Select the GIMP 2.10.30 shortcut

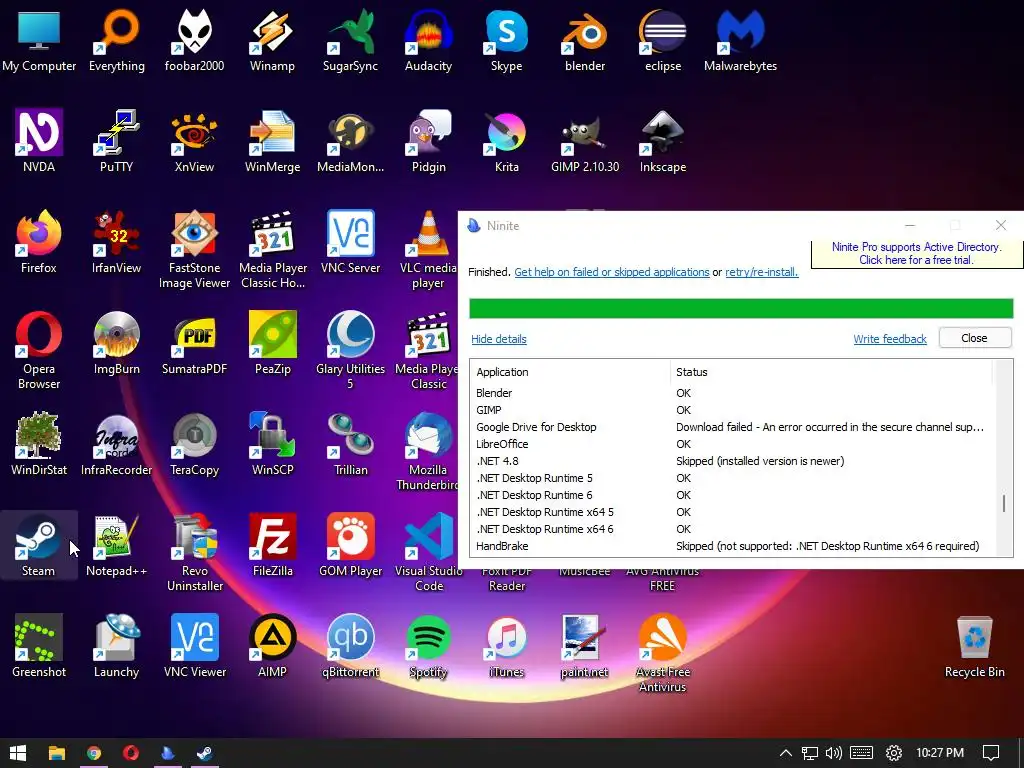pyautogui.click(x=584, y=142)
